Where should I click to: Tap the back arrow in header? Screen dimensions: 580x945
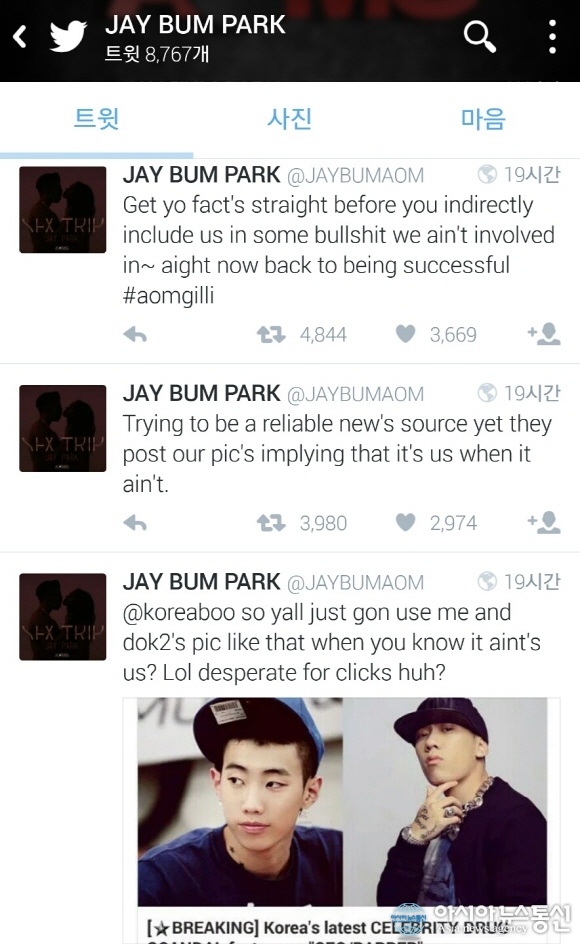20,37
